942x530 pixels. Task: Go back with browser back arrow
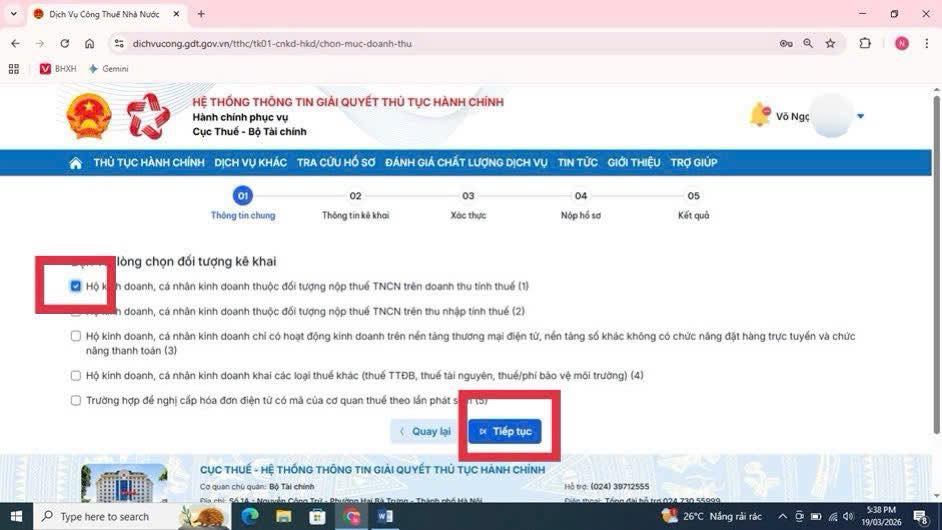point(15,43)
